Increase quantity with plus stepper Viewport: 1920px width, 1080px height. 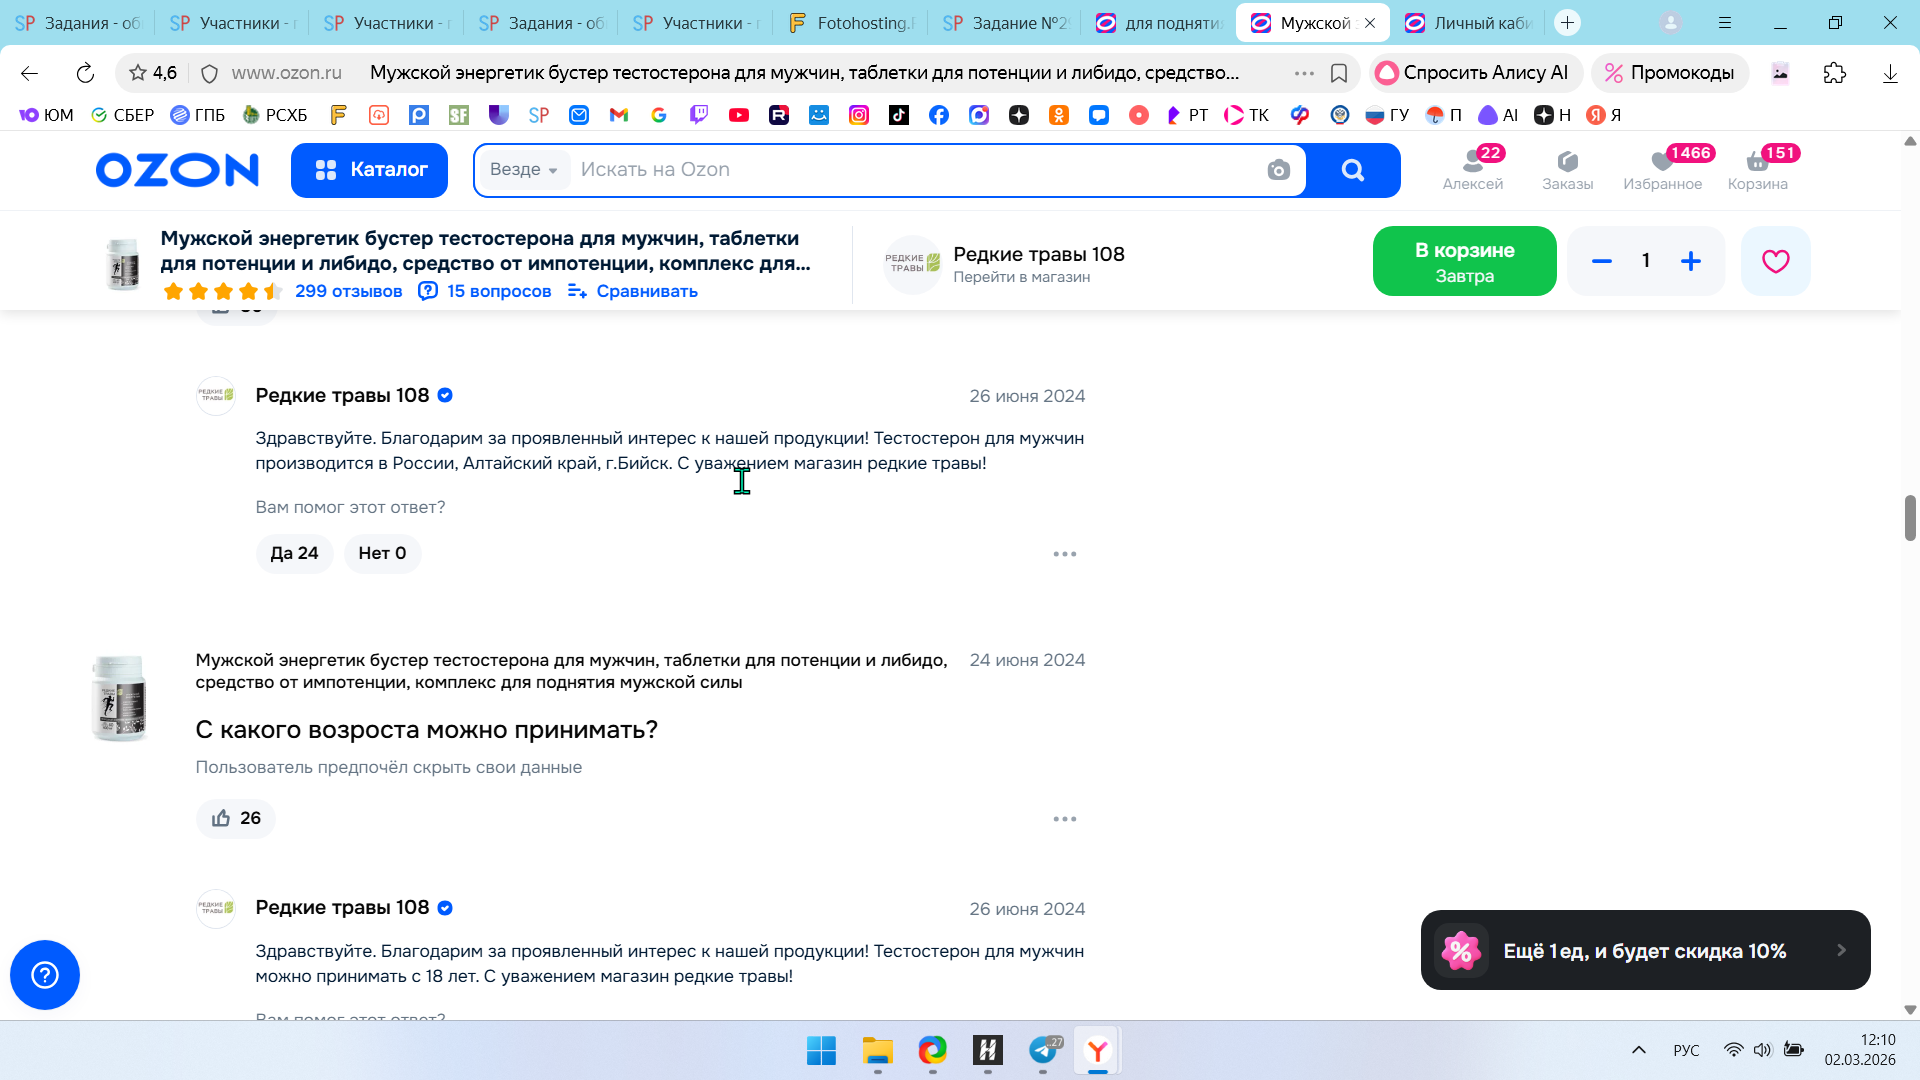(1691, 261)
